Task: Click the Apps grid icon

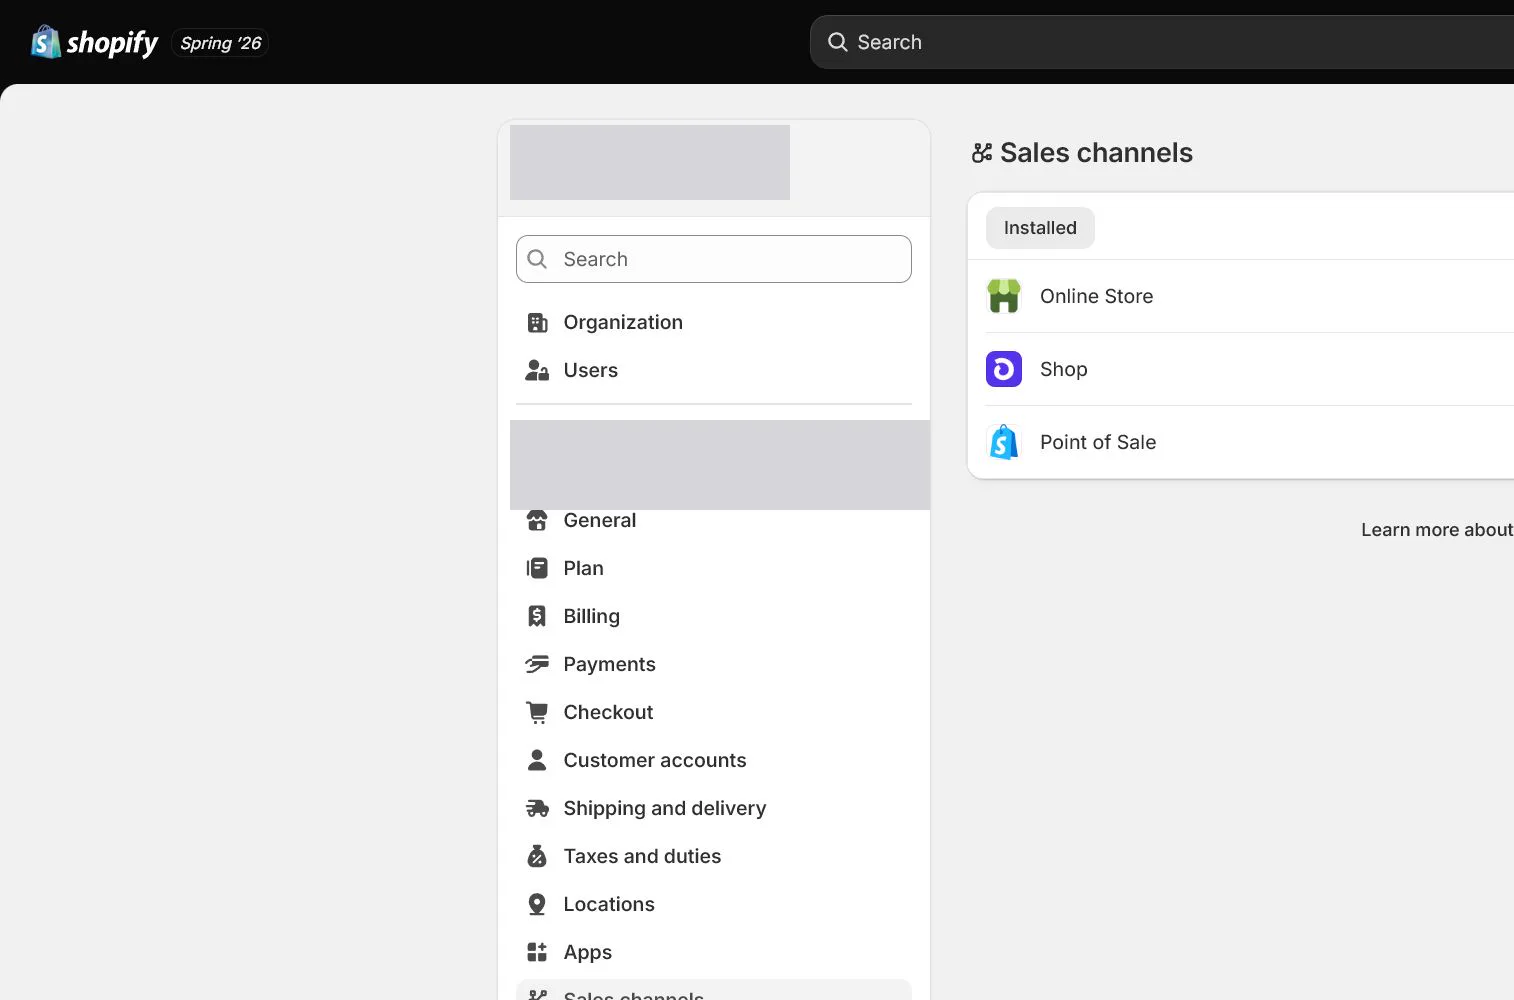Action: tap(537, 952)
